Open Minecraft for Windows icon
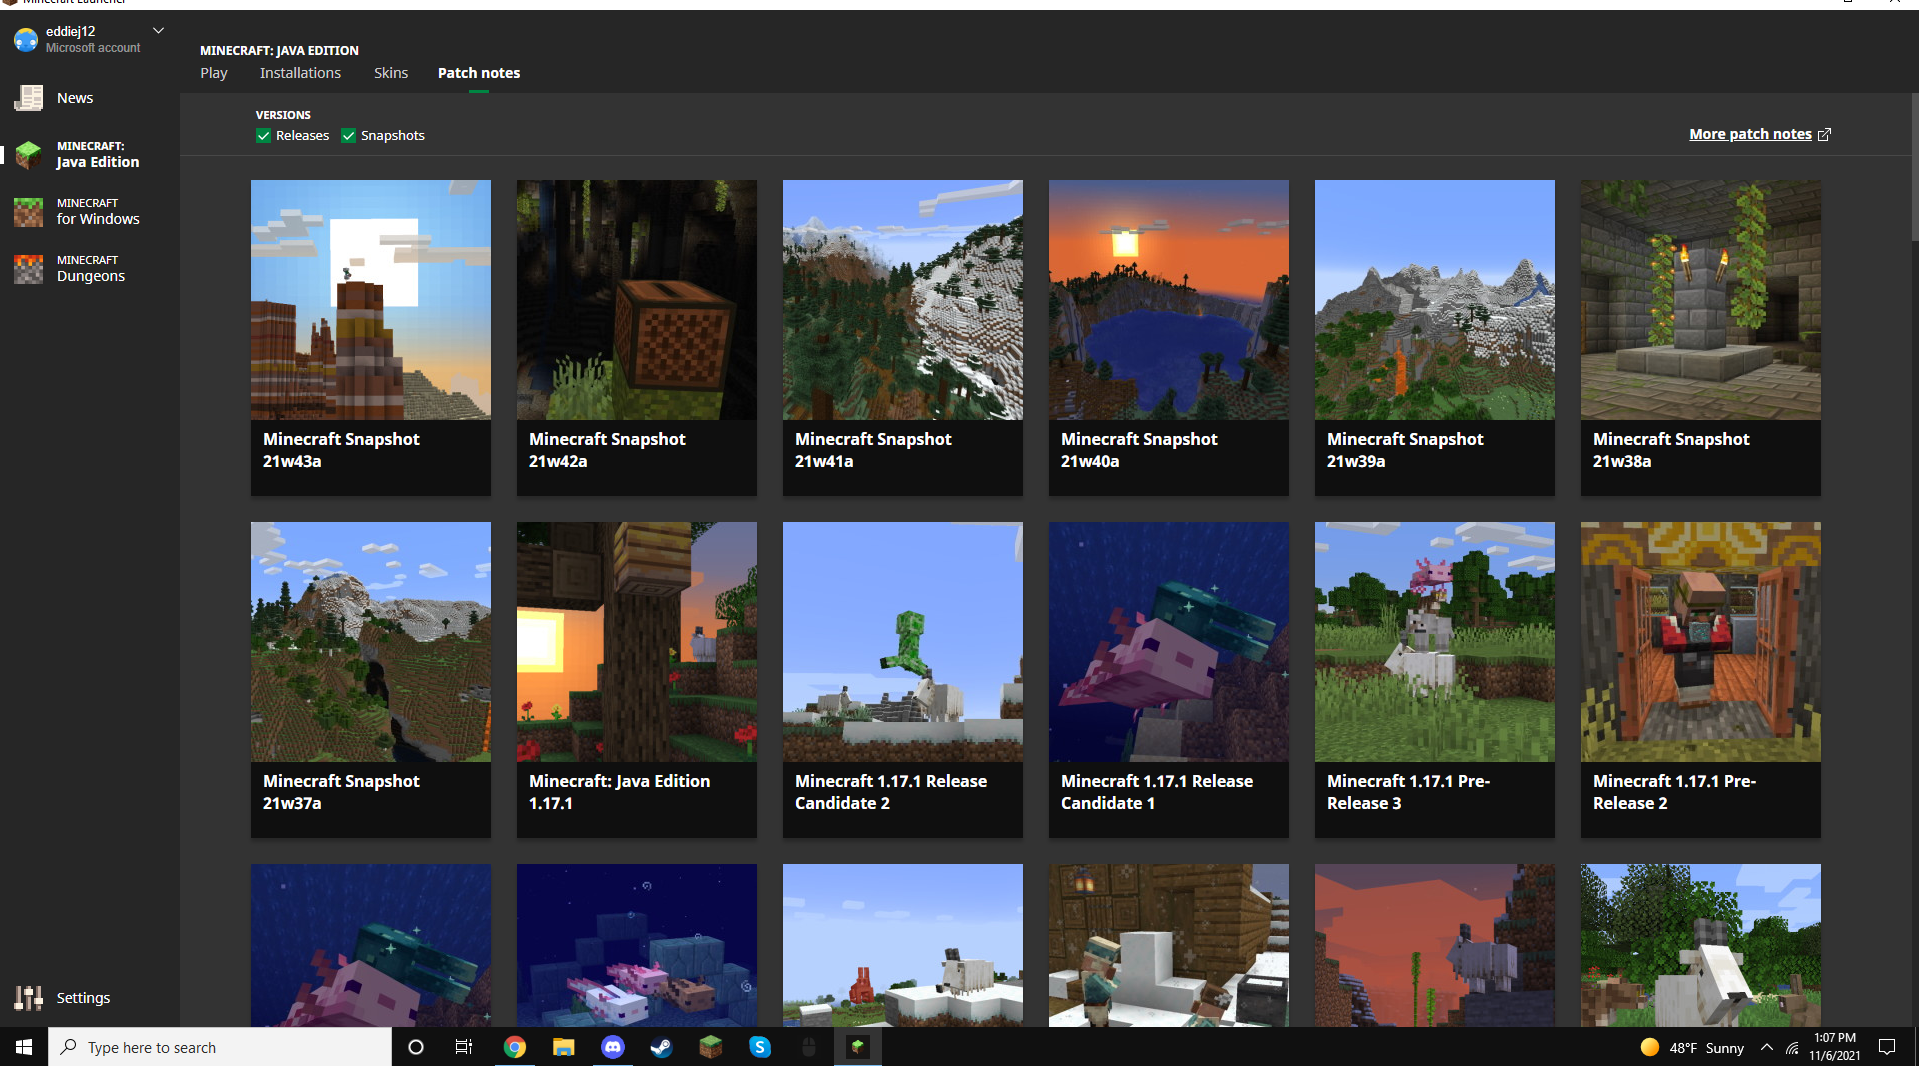The width and height of the screenshot is (1919, 1066). (28, 212)
